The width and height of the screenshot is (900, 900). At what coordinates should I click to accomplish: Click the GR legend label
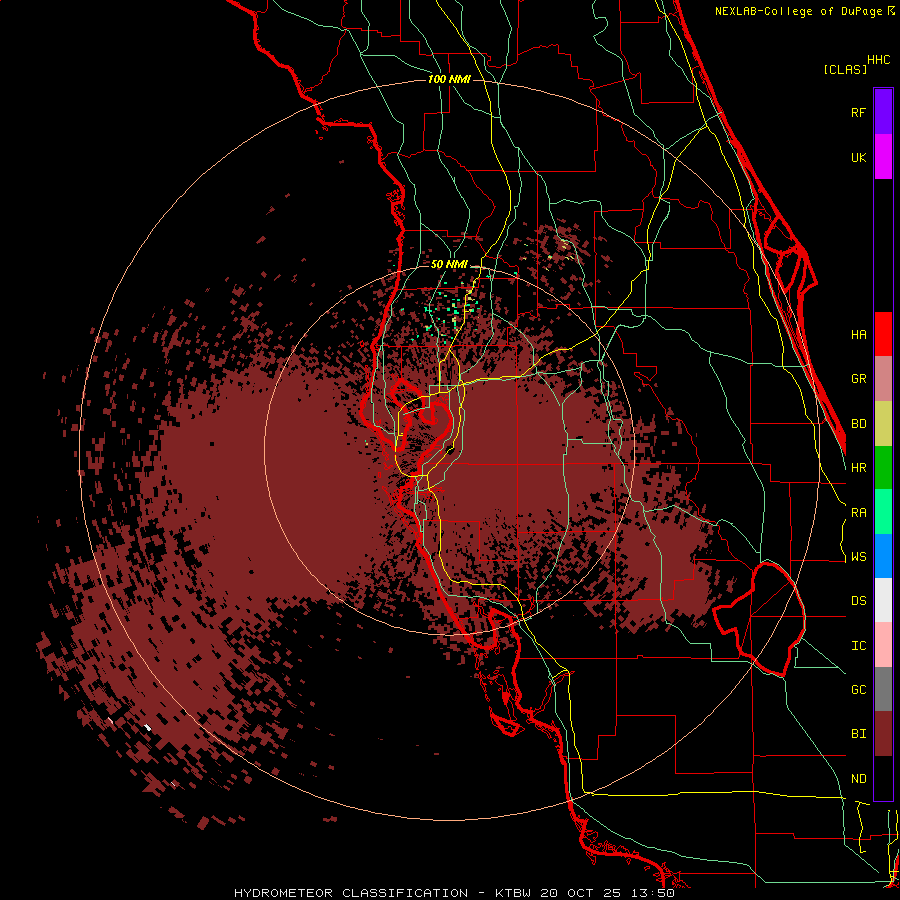click(x=858, y=379)
